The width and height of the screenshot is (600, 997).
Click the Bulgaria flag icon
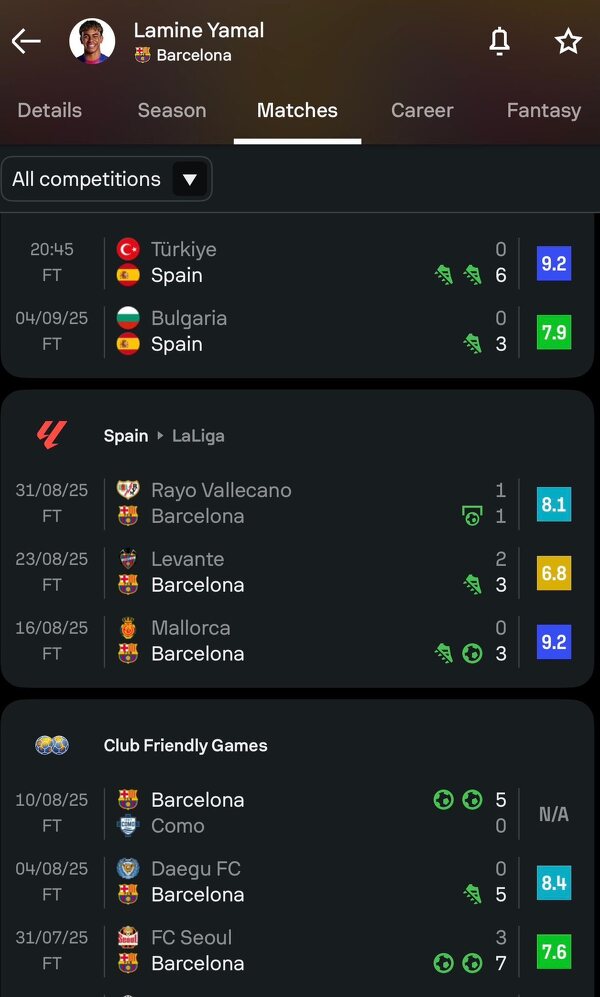pyautogui.click(x=128, y=318)
